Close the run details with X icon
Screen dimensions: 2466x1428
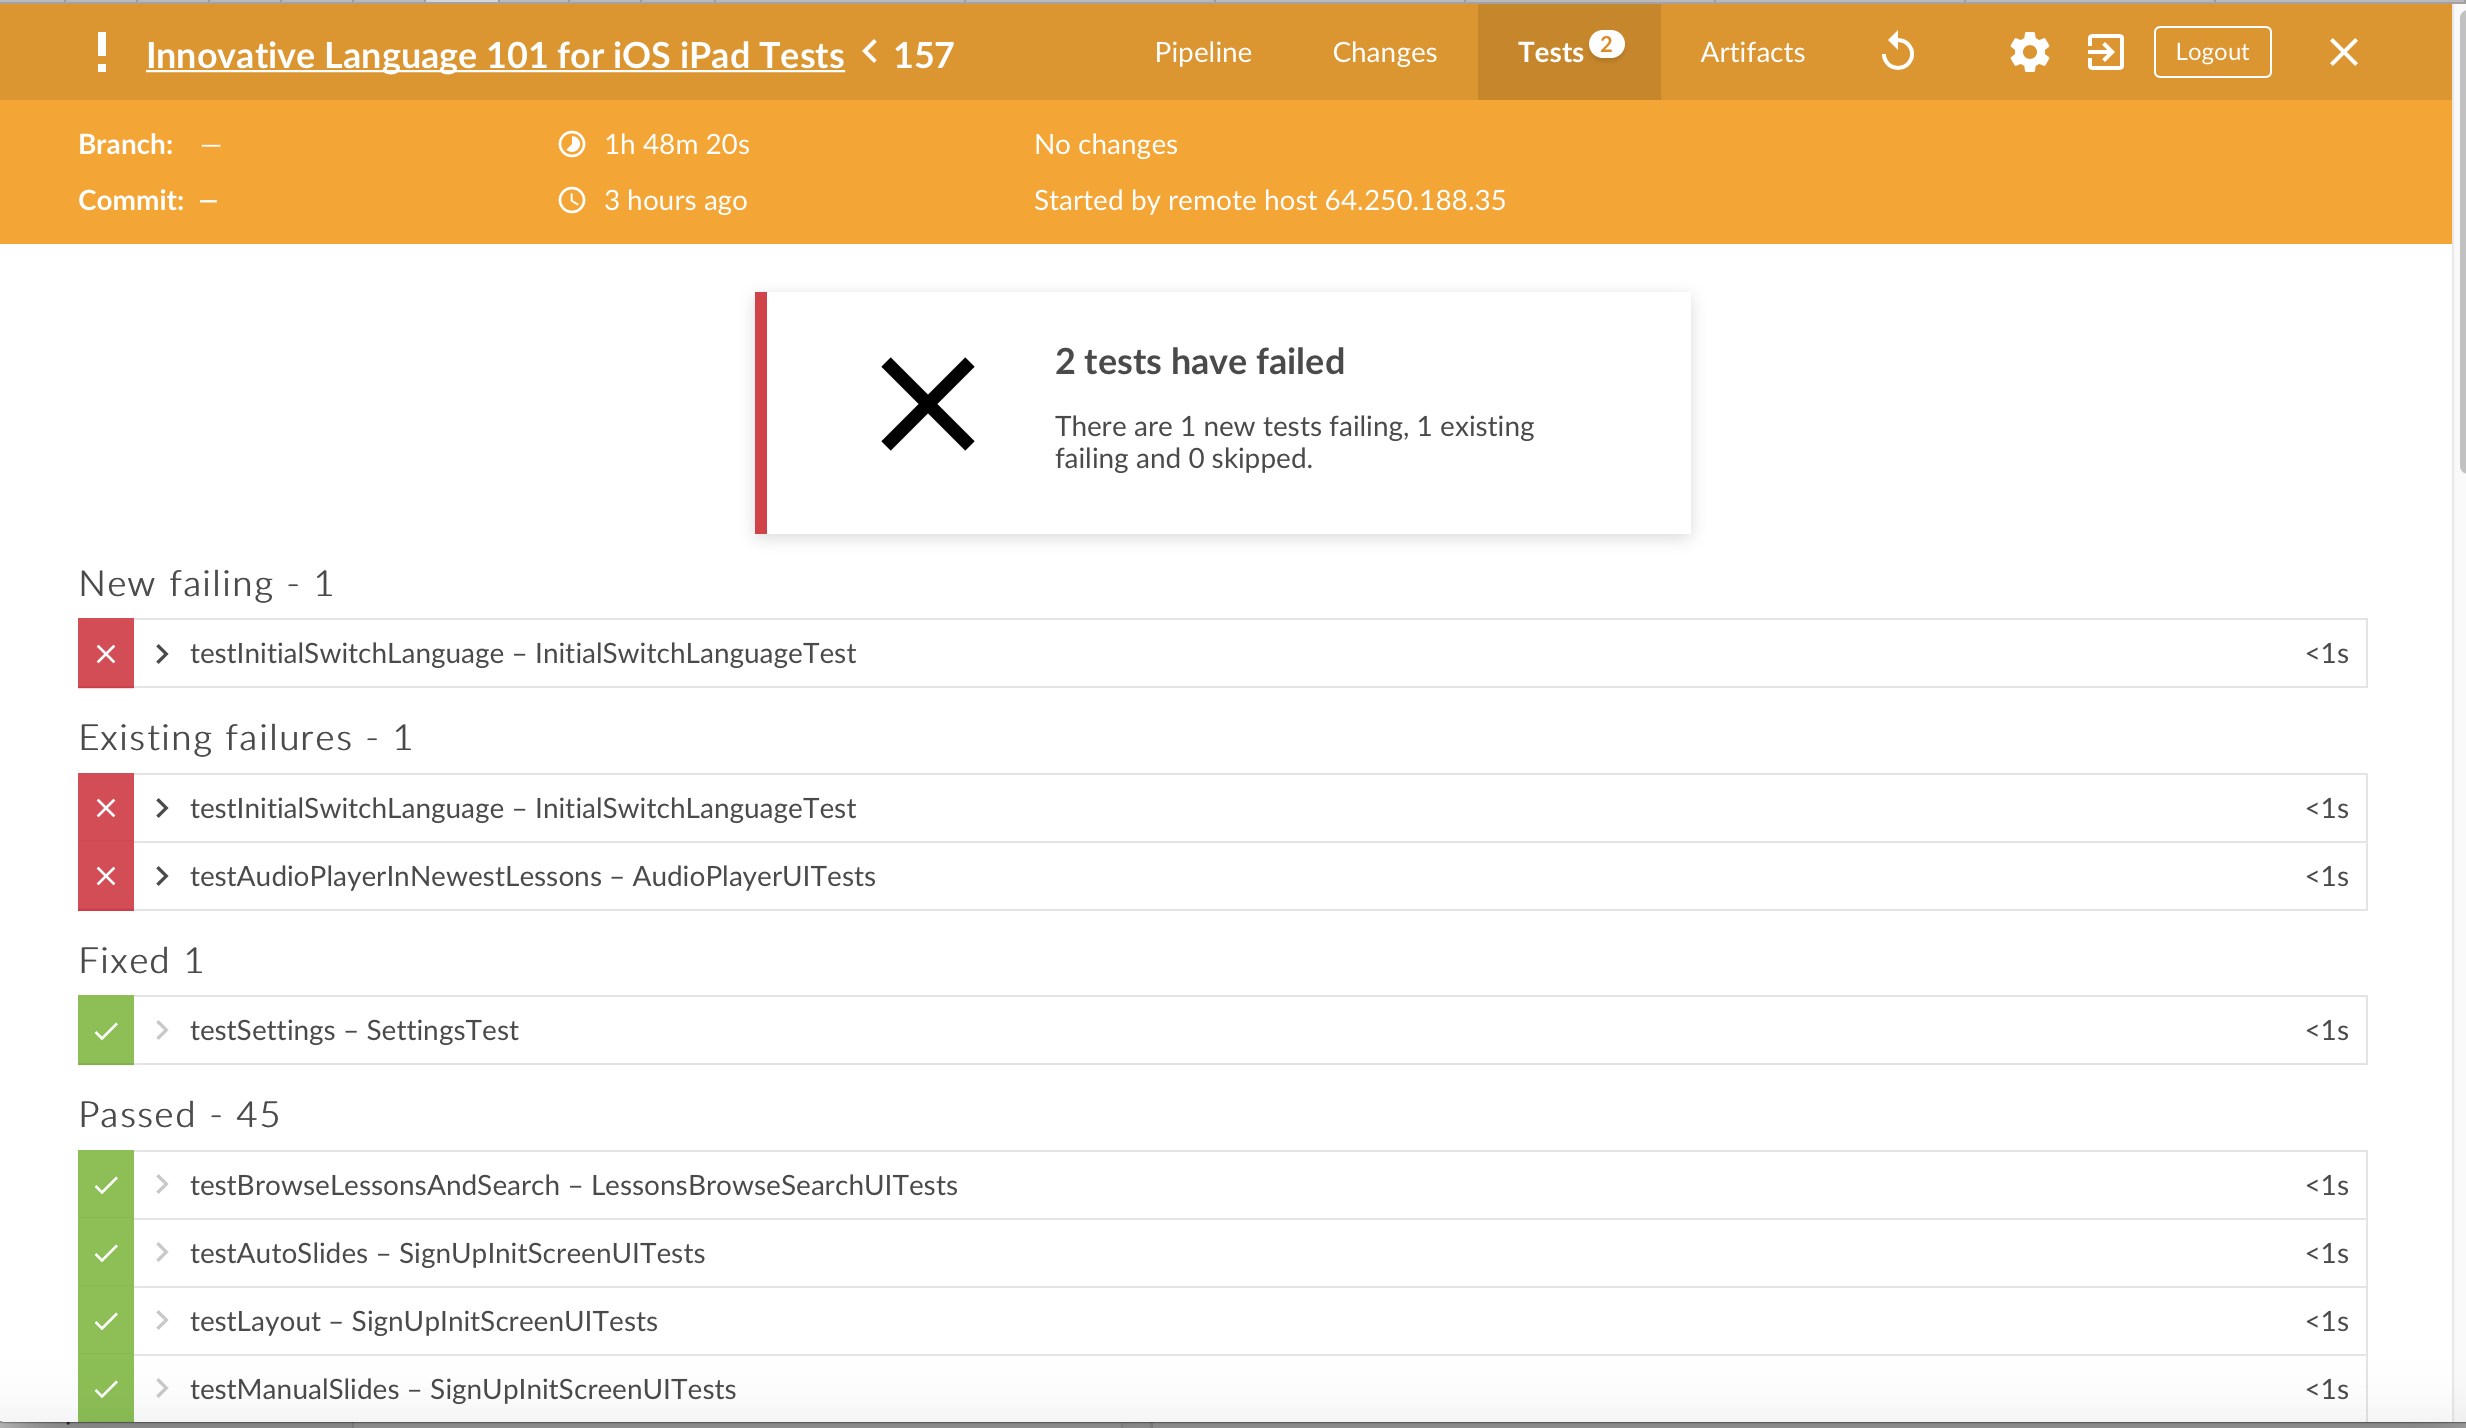2343,52
